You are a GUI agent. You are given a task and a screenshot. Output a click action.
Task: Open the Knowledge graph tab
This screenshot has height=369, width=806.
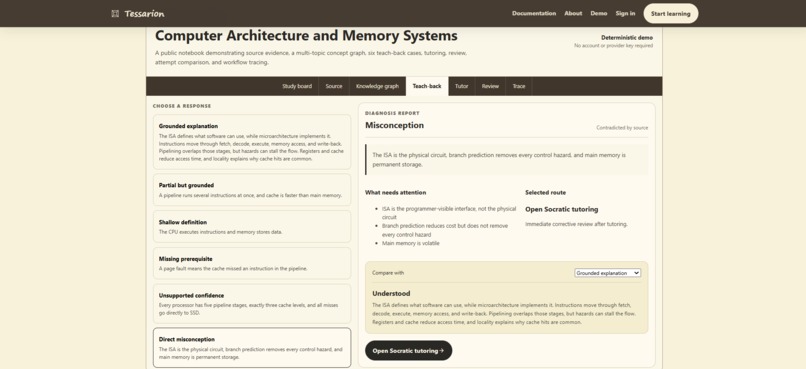[x=377, y=86]
